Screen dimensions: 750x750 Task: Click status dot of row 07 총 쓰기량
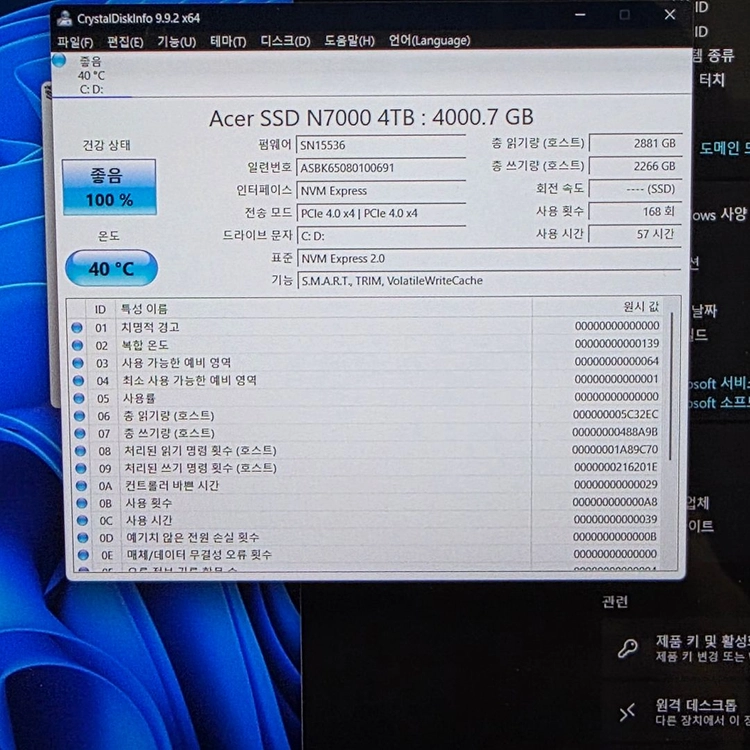pos(80,433)
